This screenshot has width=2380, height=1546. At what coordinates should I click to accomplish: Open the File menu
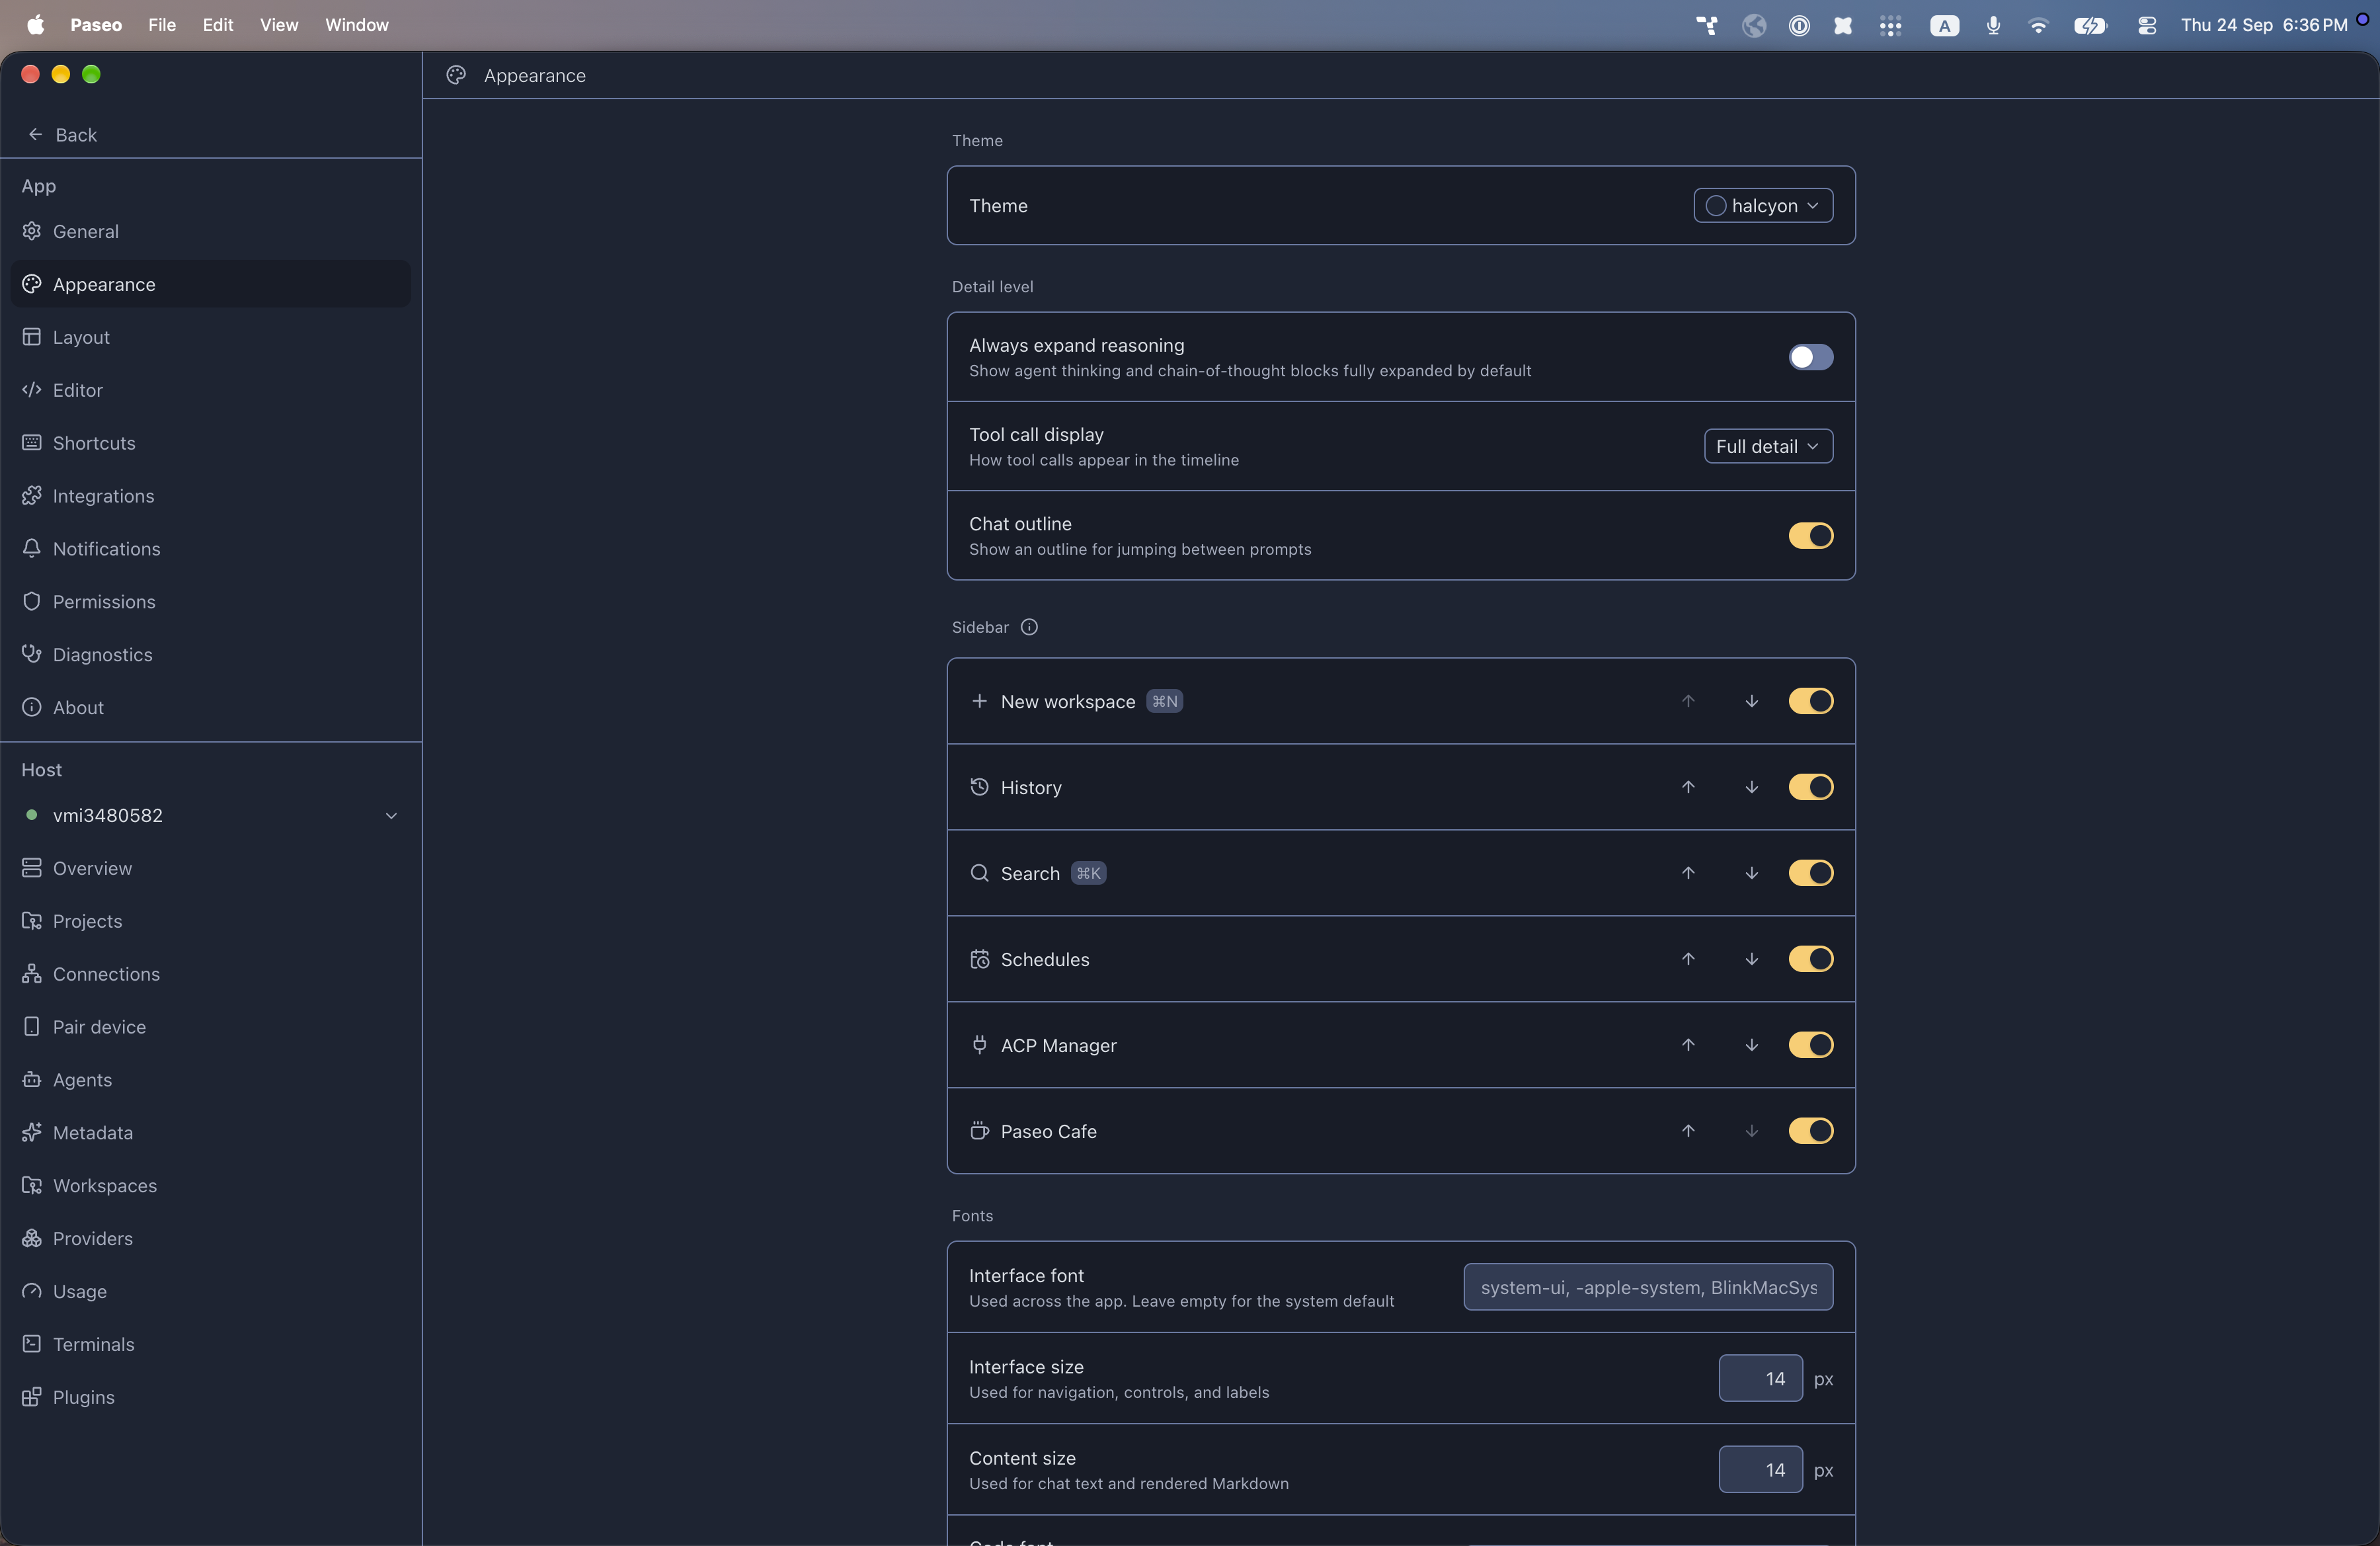162,25
